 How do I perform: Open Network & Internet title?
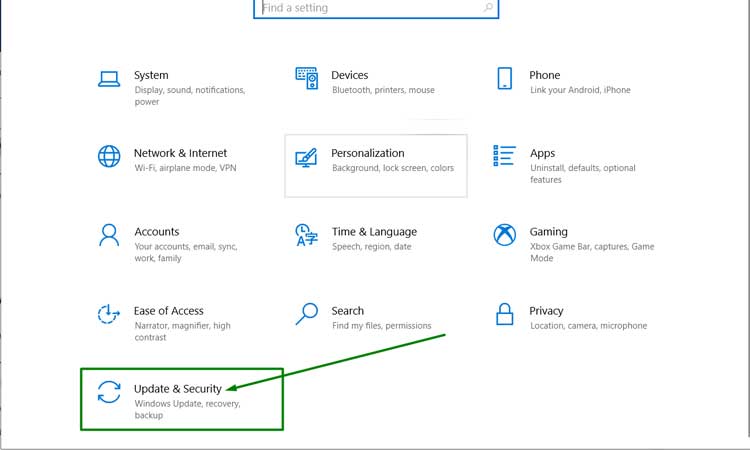pyautogui.click(x=180, y=153)
